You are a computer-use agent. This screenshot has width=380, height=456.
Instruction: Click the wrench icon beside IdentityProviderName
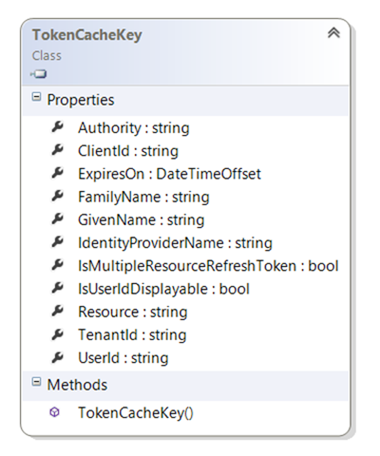(x=57, y=242)
